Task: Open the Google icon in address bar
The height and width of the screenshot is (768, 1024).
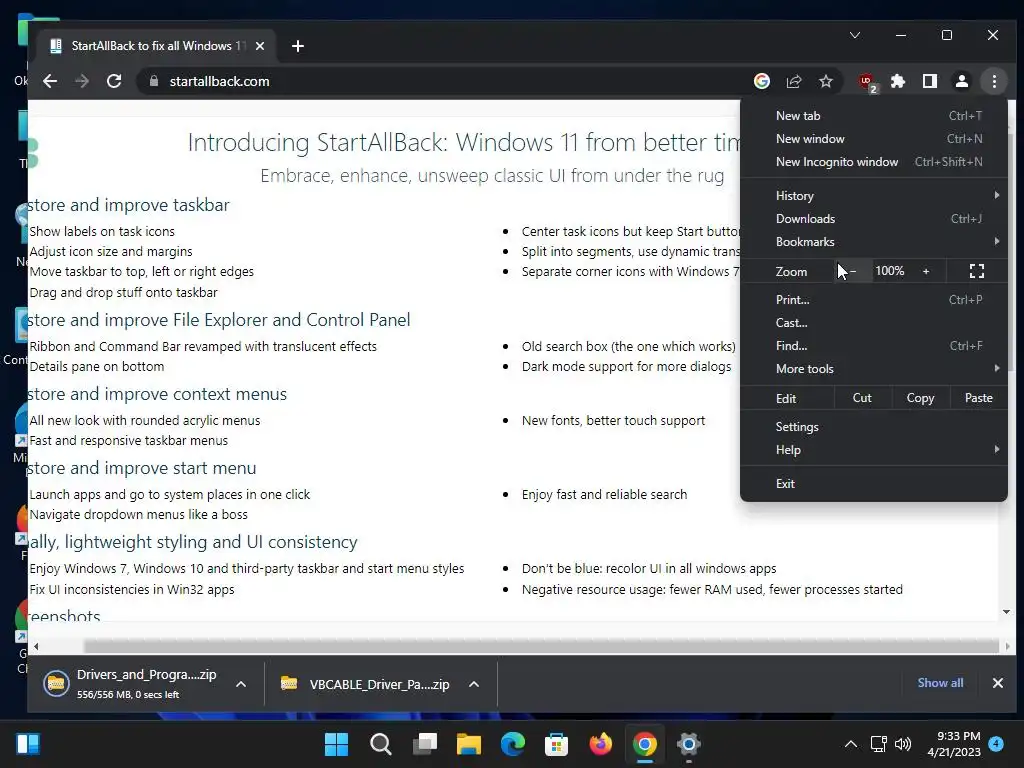Action: (x=761, y=81)
